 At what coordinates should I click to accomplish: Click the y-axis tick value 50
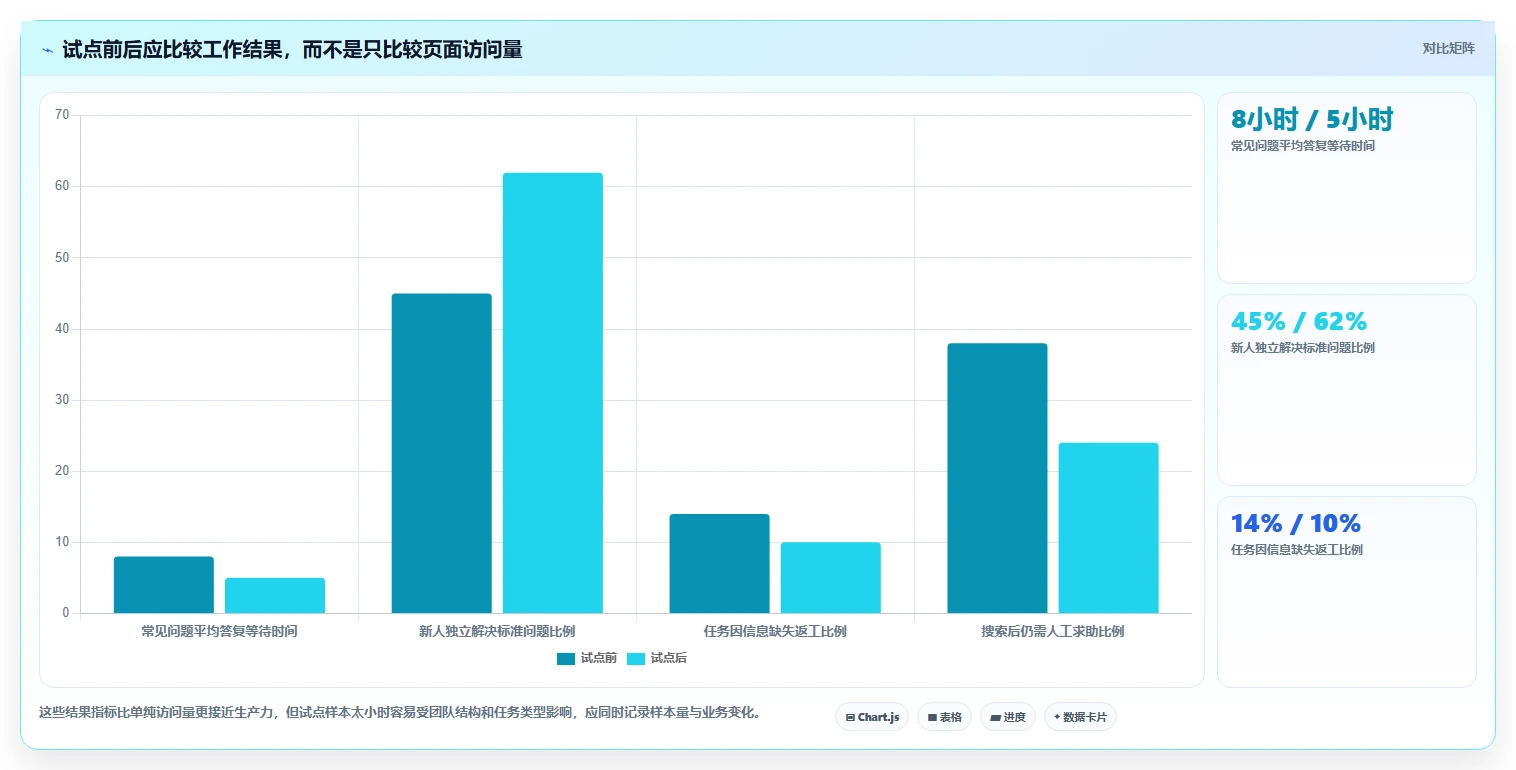[62, 257]
